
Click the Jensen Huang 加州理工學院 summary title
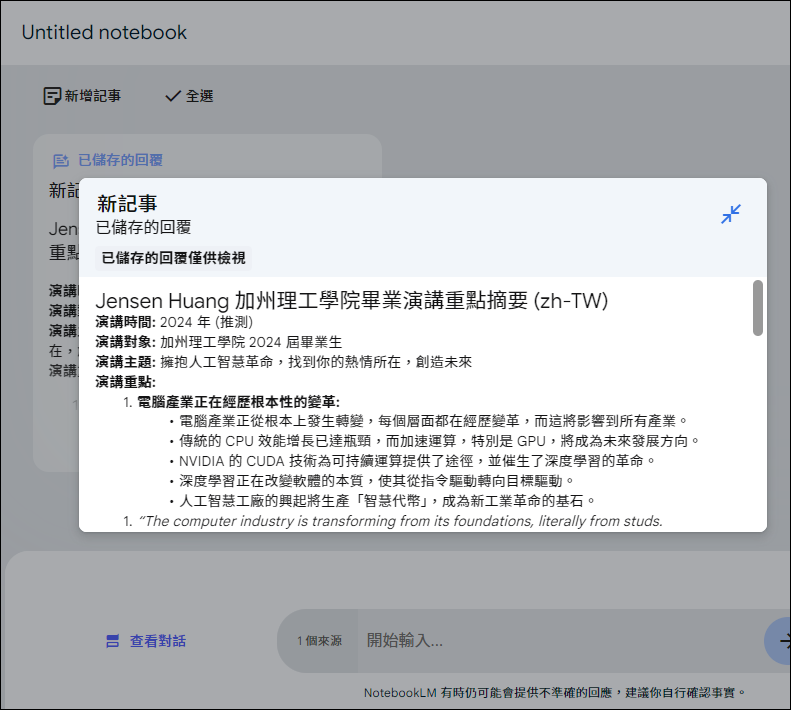(352, 301)
